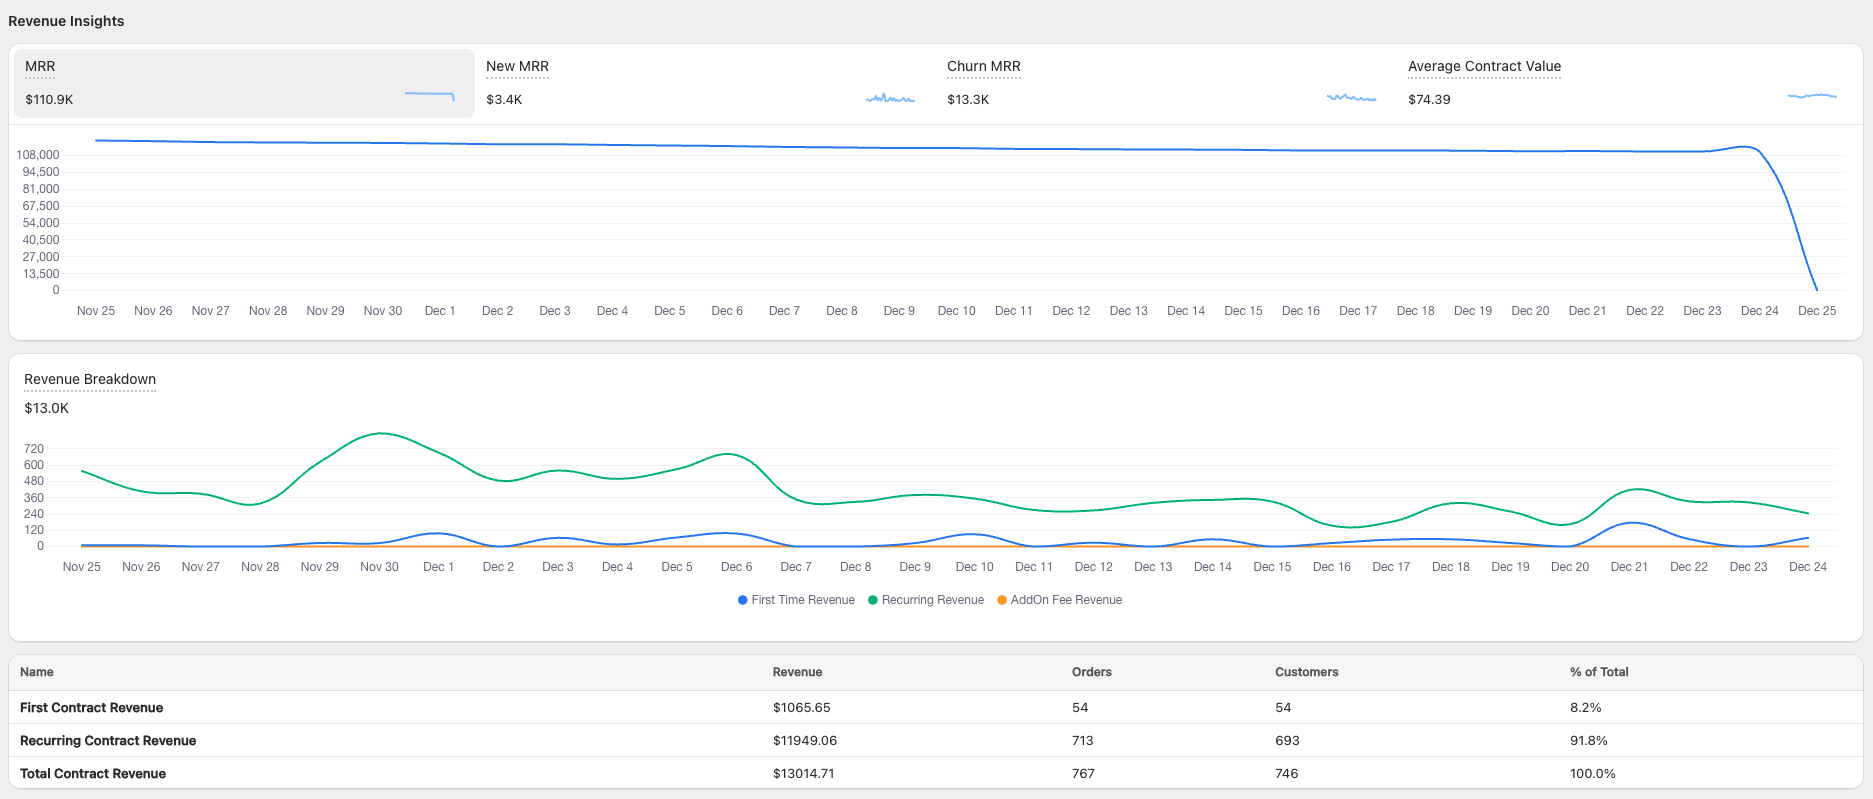
Task: Click the Revenue Breakdown title link
Action: [x=90, y=379]
